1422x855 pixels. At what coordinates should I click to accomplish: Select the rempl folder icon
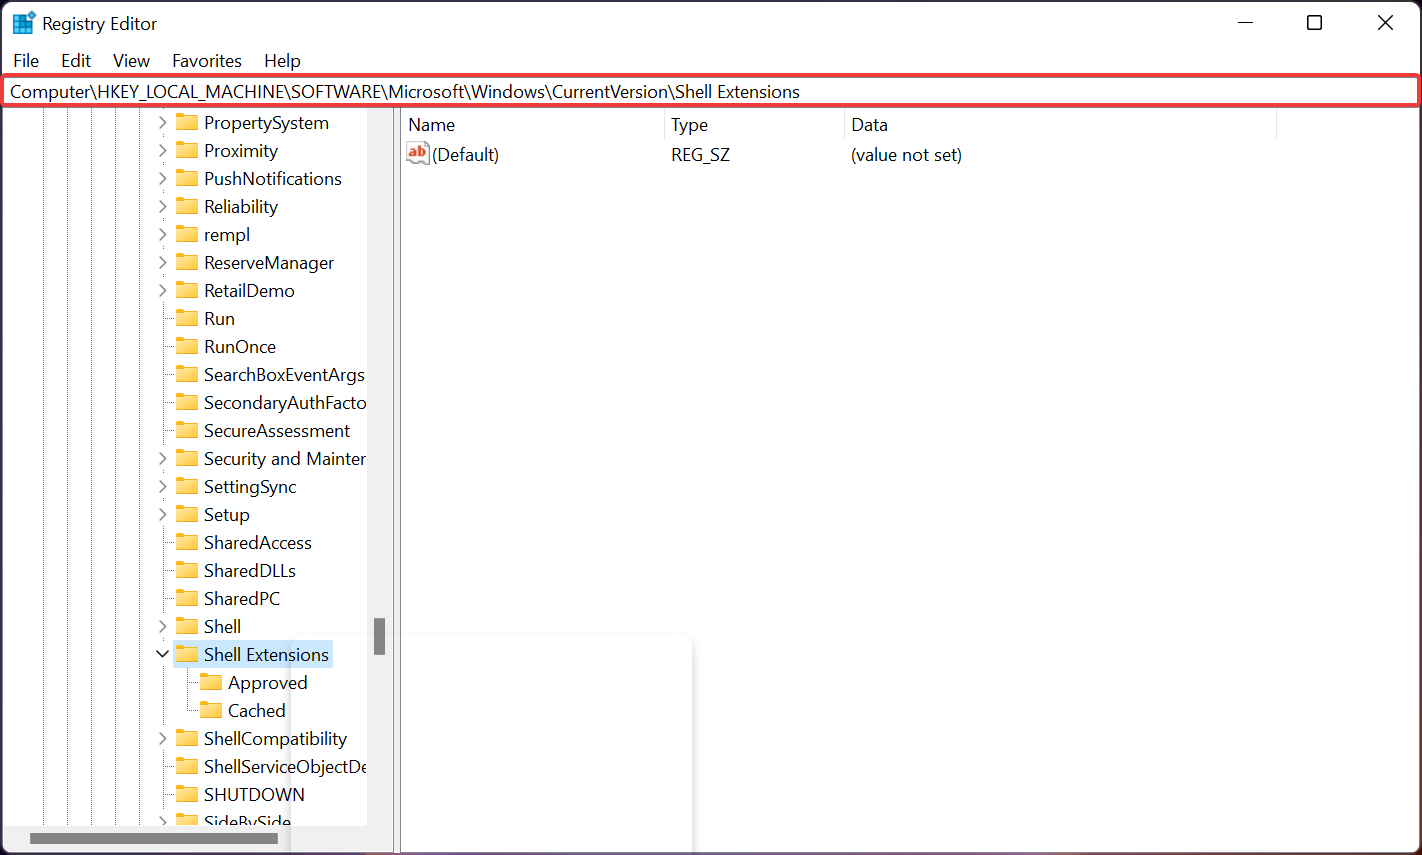pyautogui.click(x=187, y=234)
